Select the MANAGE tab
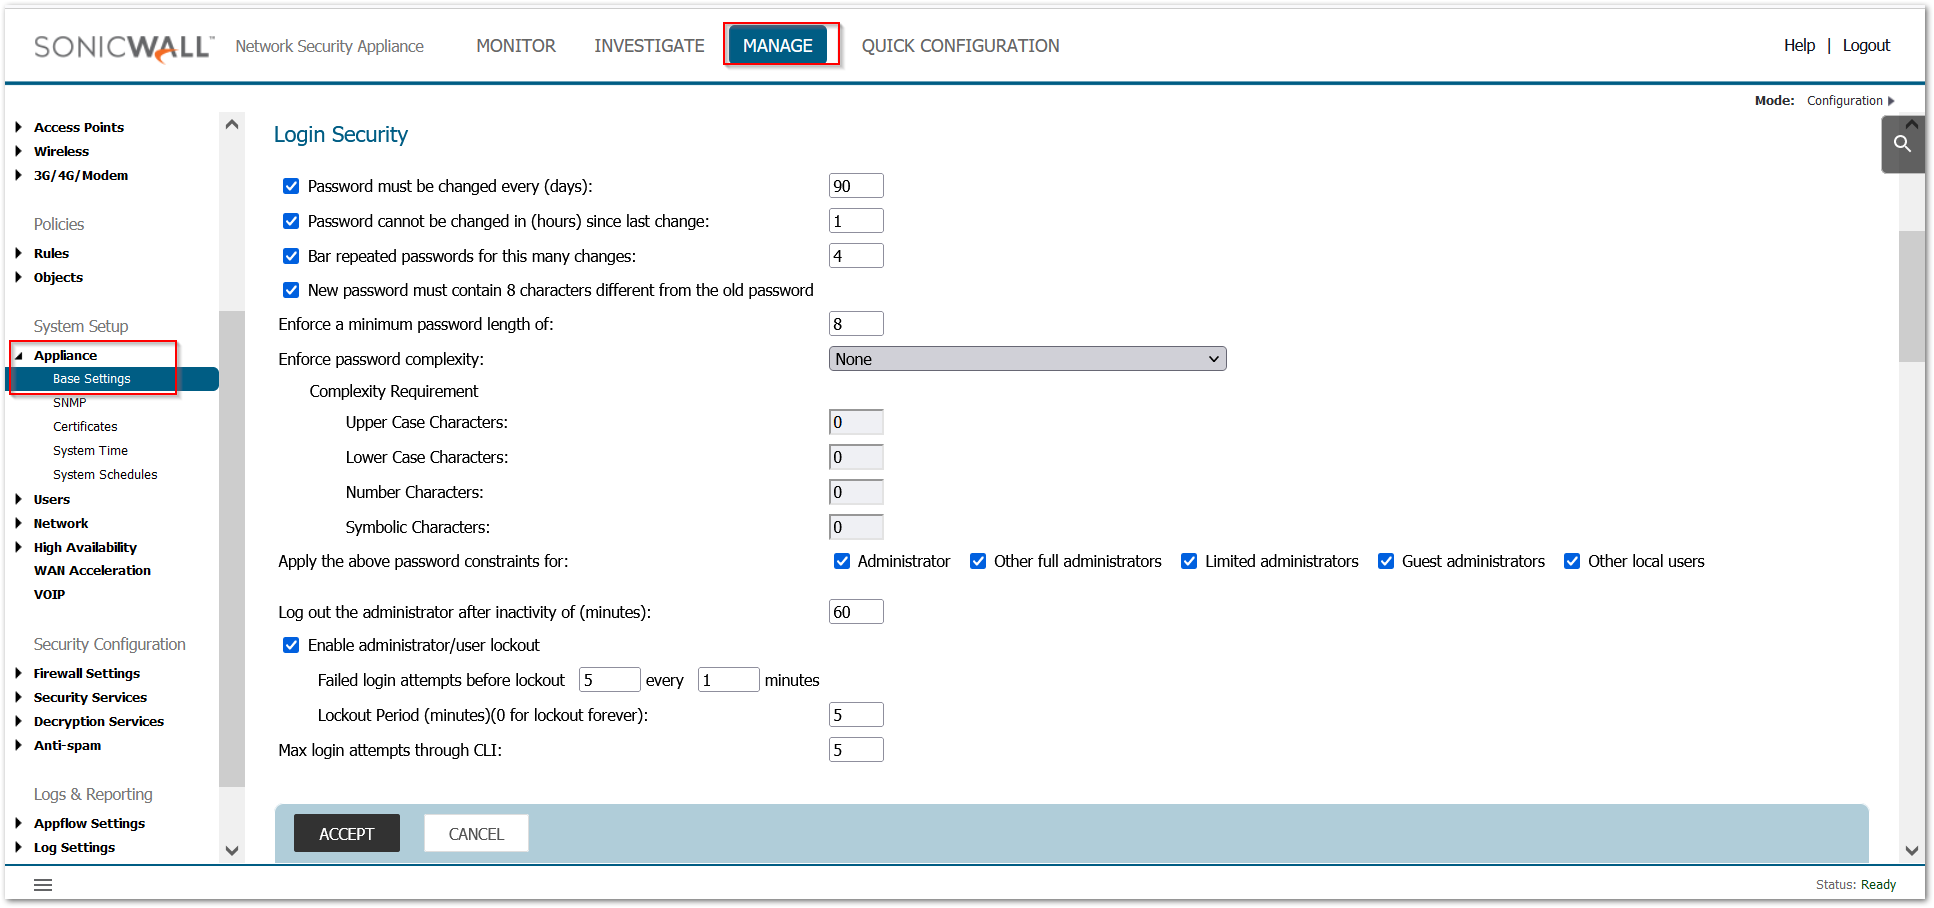Viewport: 1934px width, 908px height. pyautogui.click(x=778, y=45)
